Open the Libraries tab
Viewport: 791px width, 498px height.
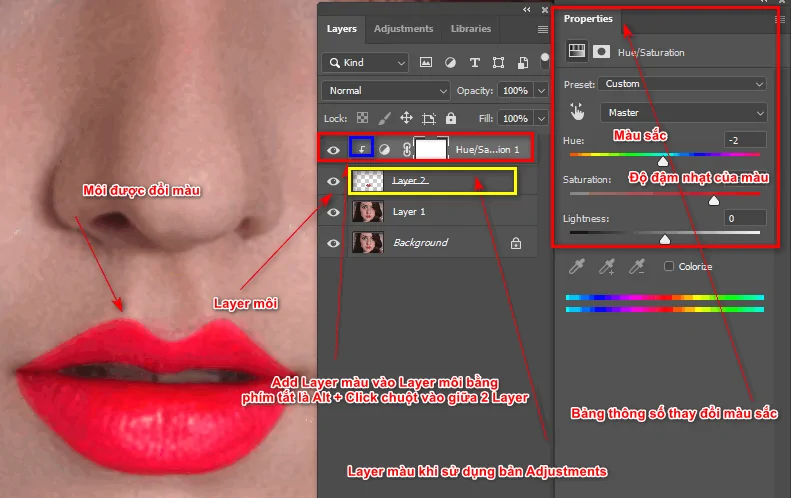click(x=471, y=29)
